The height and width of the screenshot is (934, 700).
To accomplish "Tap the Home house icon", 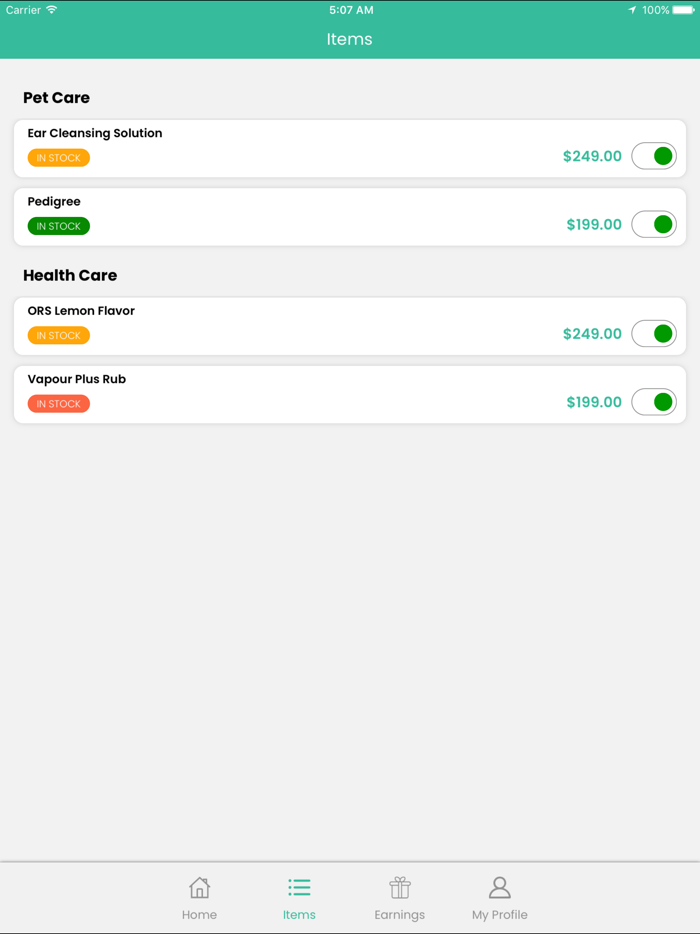I will pos(199,887).
